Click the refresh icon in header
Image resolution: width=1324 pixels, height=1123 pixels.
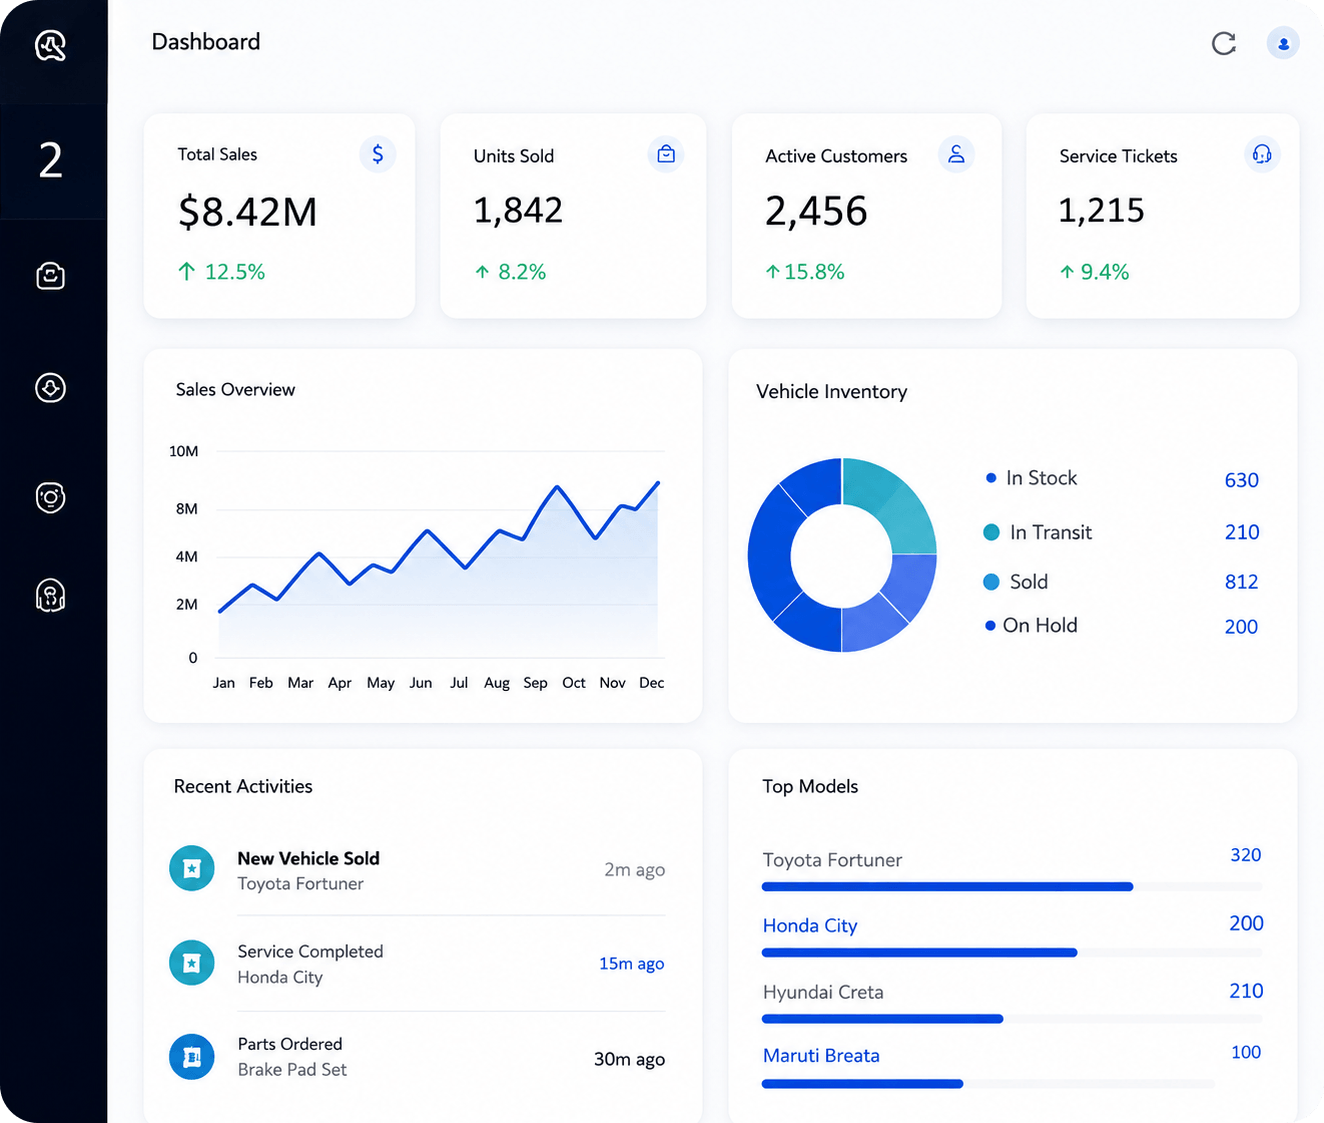coord(1224,43)
